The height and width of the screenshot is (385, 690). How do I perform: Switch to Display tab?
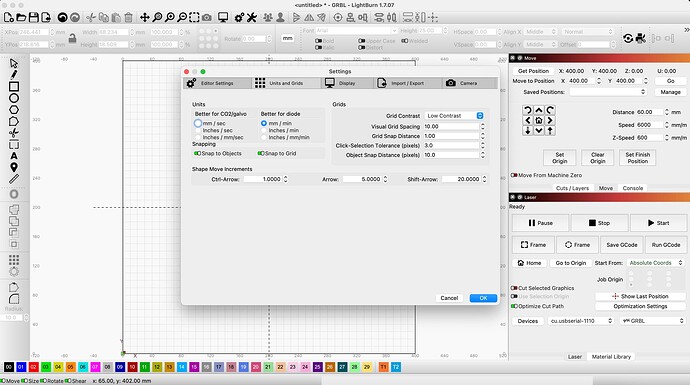pyautogui.click(x=348, y=83)
